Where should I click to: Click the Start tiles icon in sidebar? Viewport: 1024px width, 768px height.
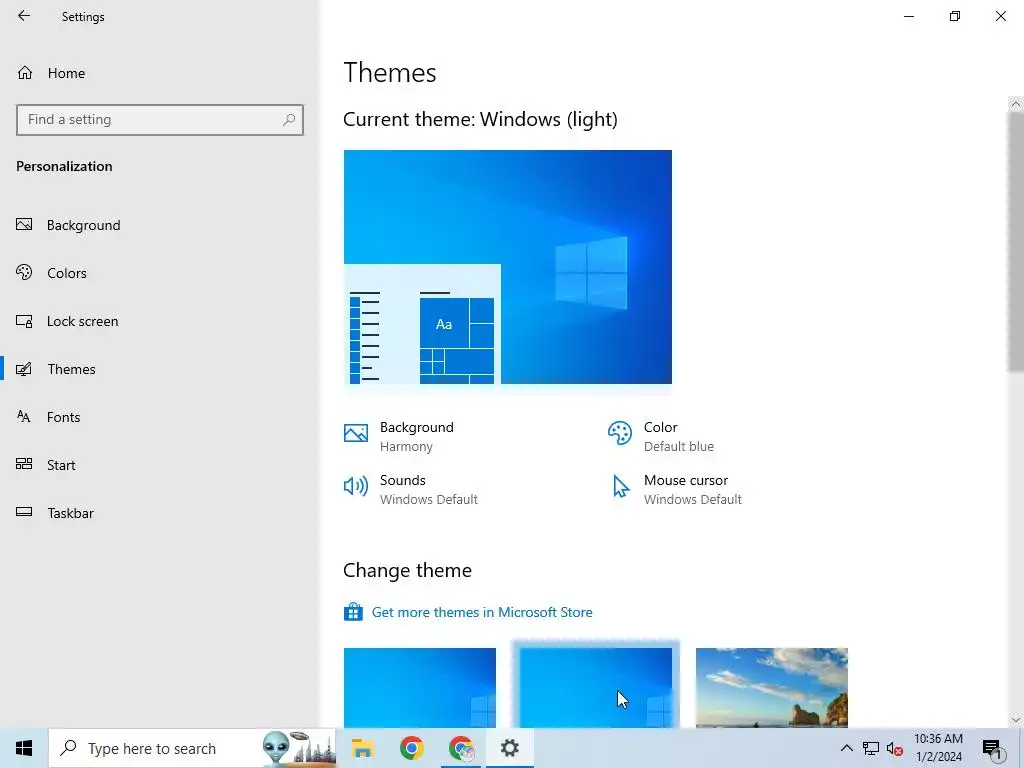click(x=24, y=464)
